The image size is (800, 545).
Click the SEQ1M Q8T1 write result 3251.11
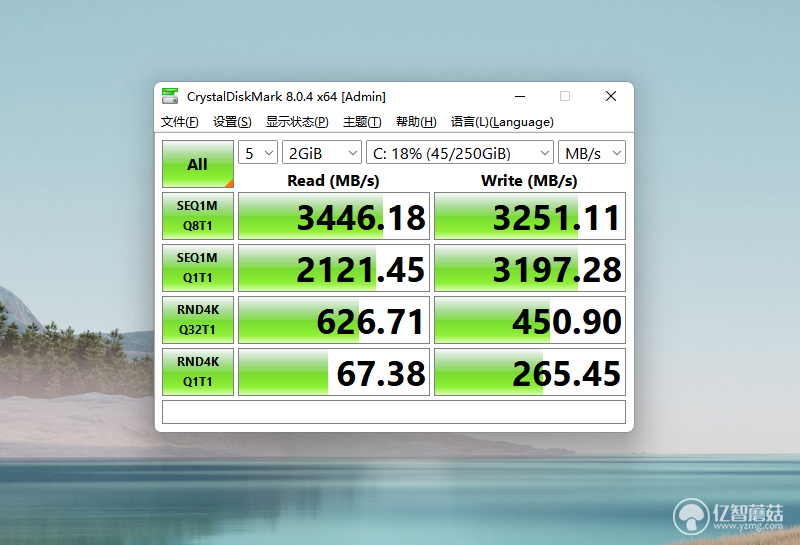530,216
